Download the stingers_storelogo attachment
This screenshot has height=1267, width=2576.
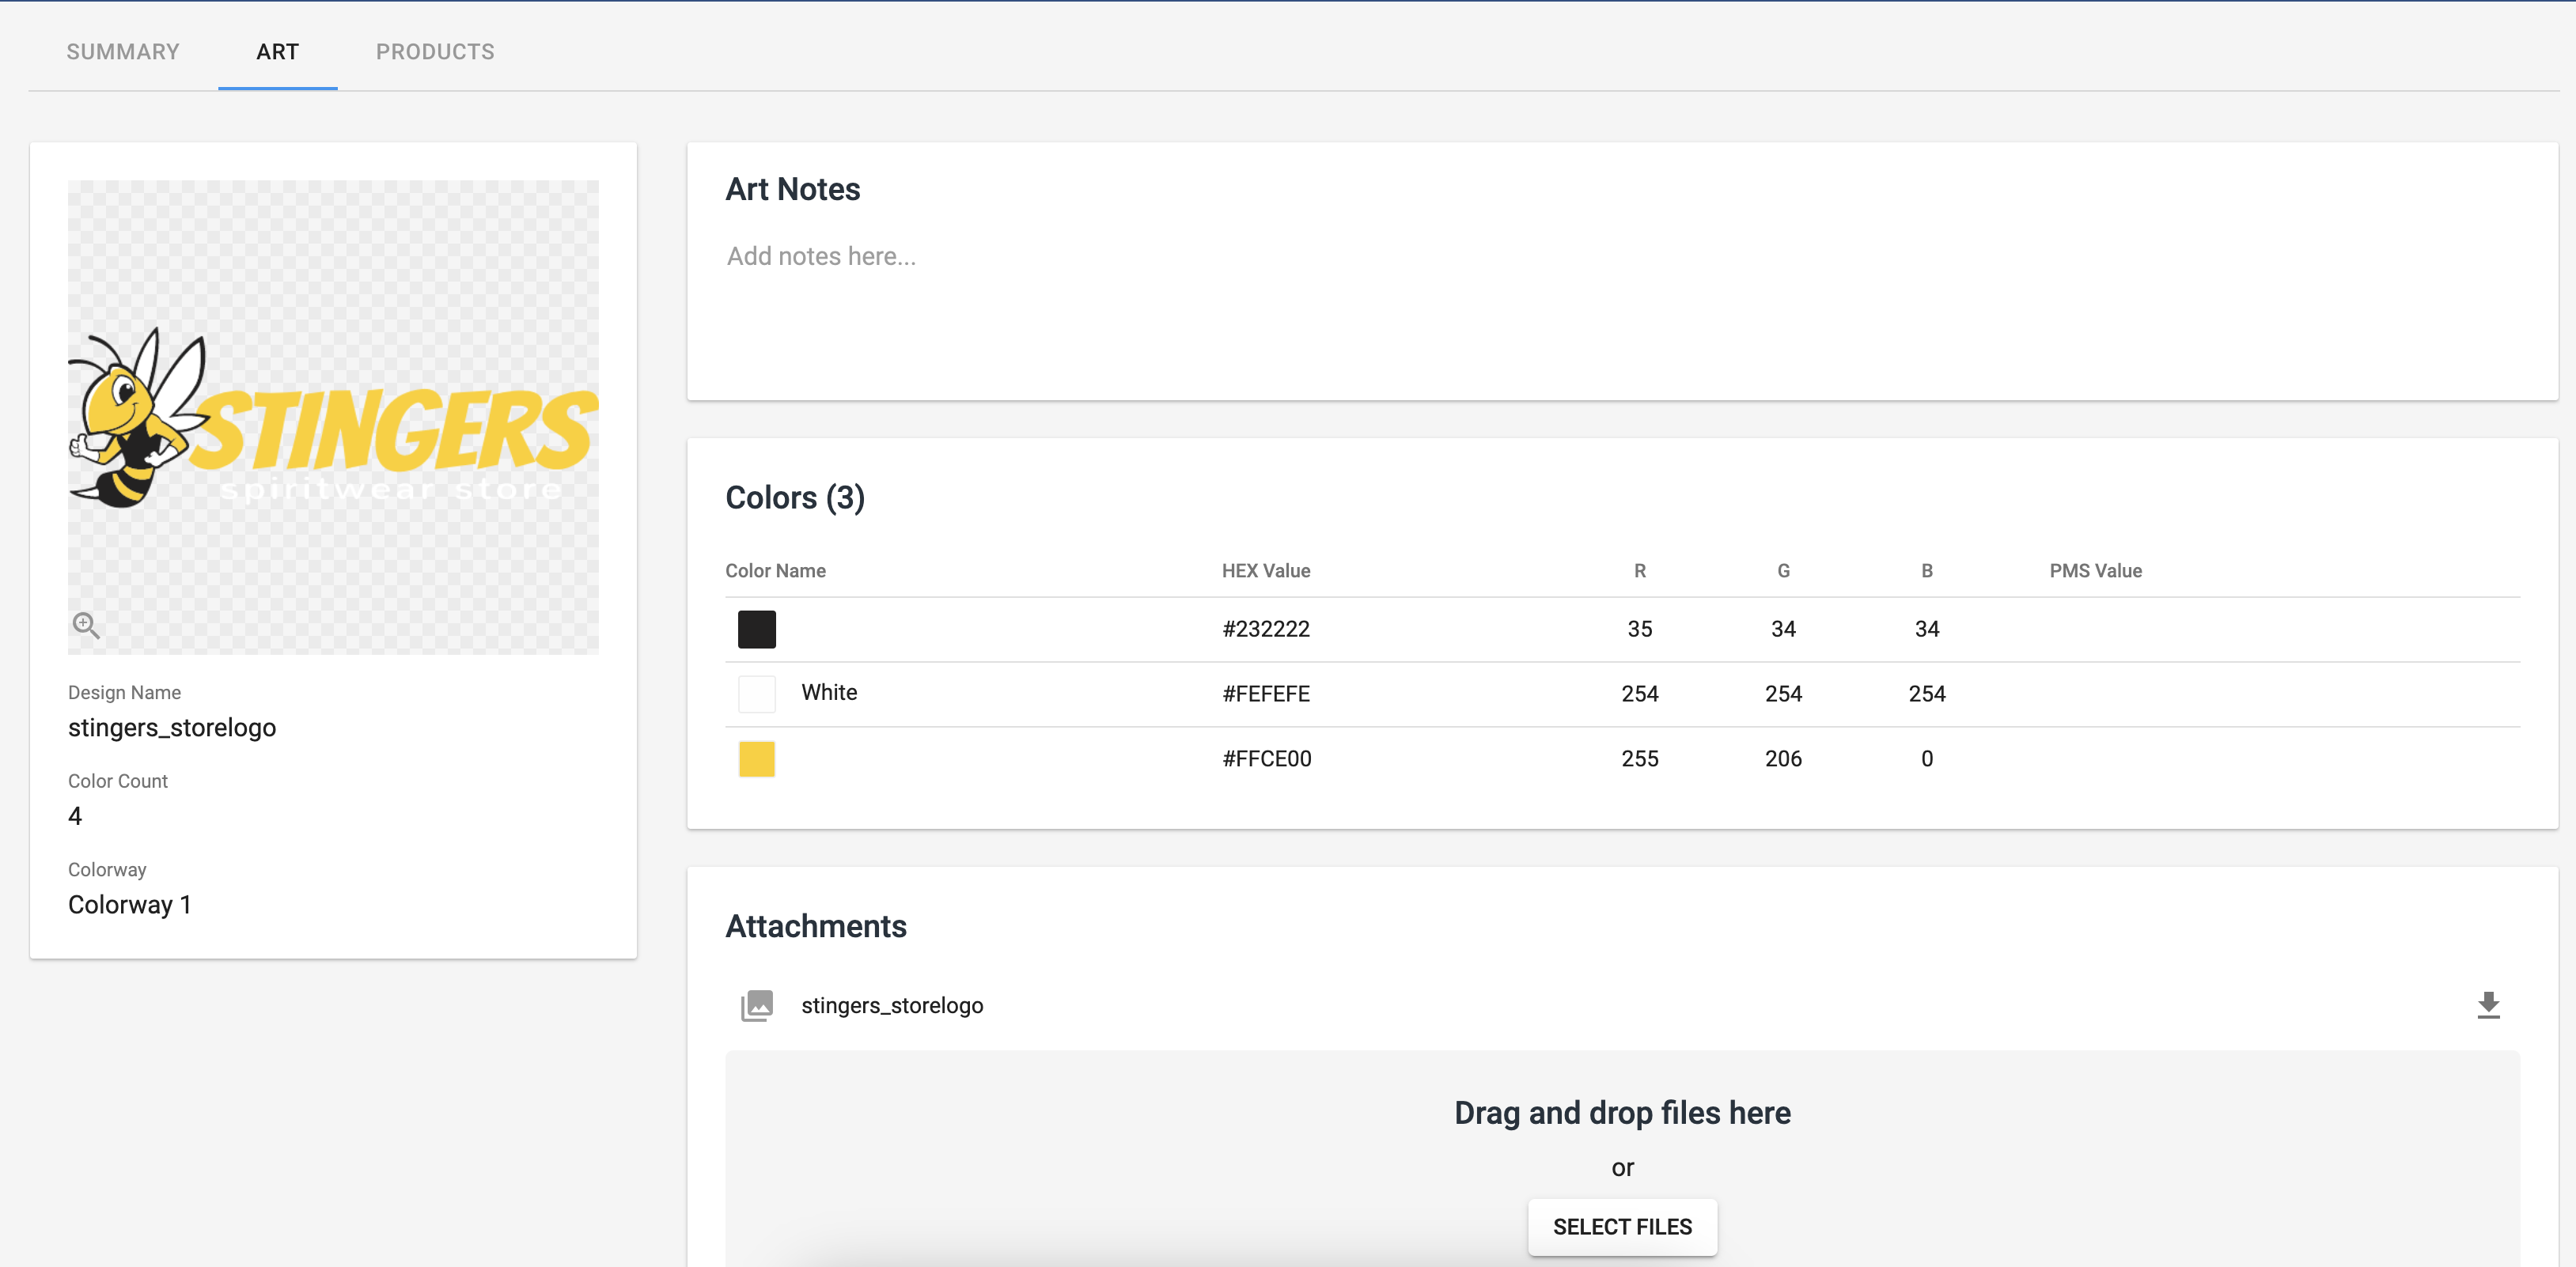2487,1004
